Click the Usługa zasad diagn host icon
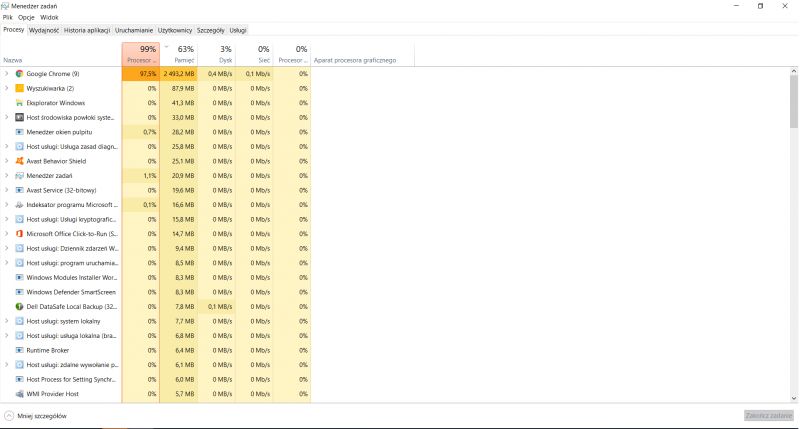 pyautogui.click(x=19, y=146)
